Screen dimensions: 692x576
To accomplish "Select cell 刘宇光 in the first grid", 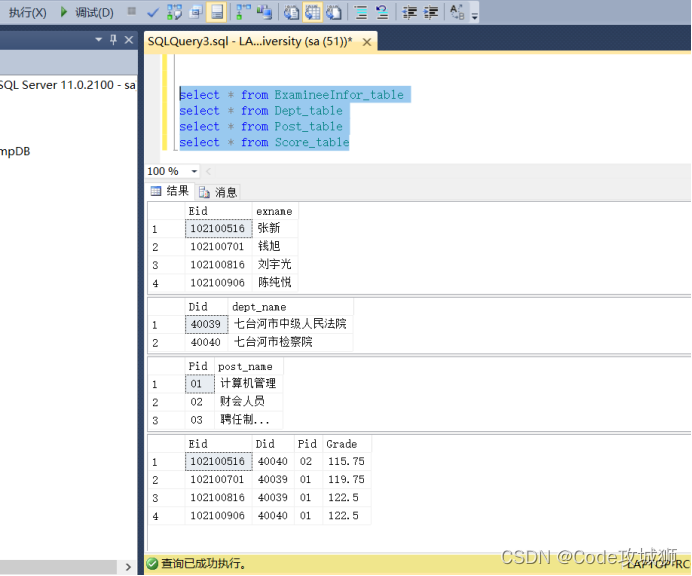I will [275, 264].
